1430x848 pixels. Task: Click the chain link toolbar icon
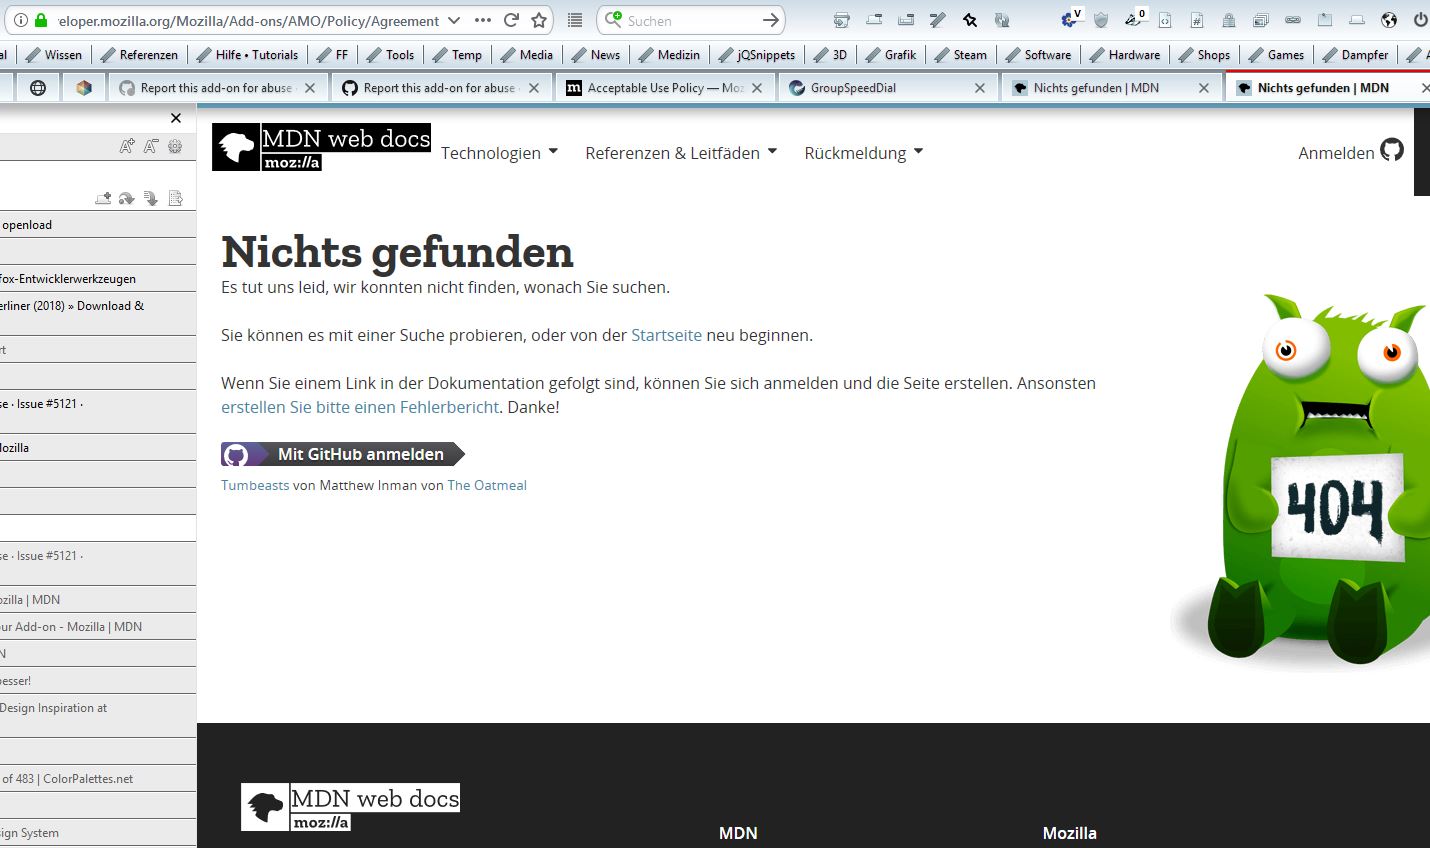pyautogui.click(x=1293, y=20)
